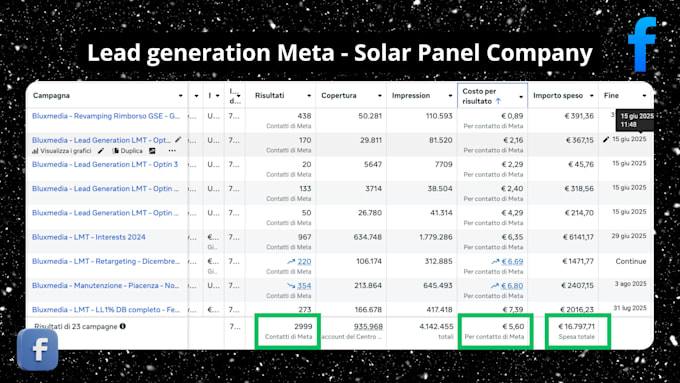Open campaign Bluxmedia - Lead Generation LMT - Optin 3
The width and height of the screenshot is (680, 383).
(105, 164)
